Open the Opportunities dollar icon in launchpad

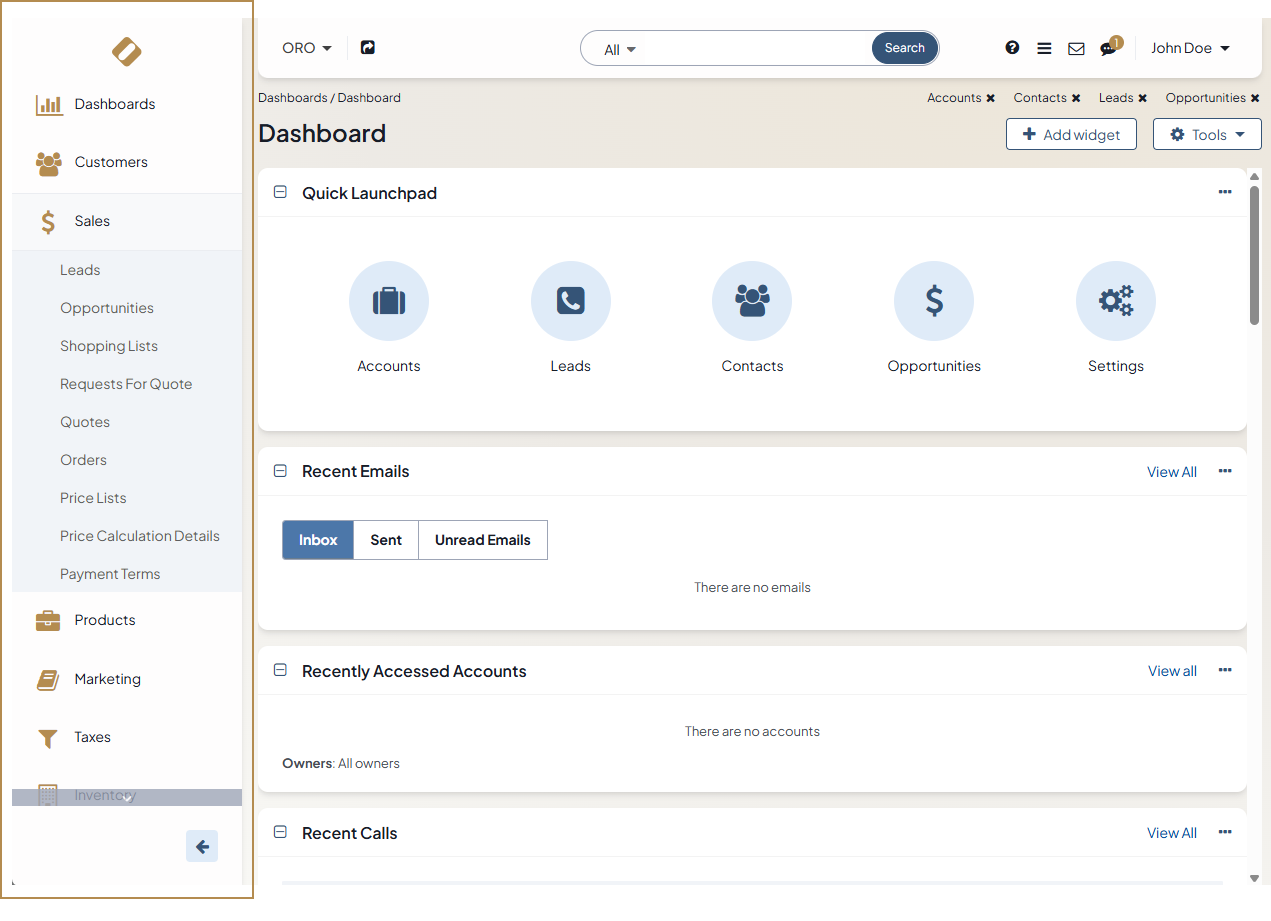pyautogui.click(x=934, y=301)
